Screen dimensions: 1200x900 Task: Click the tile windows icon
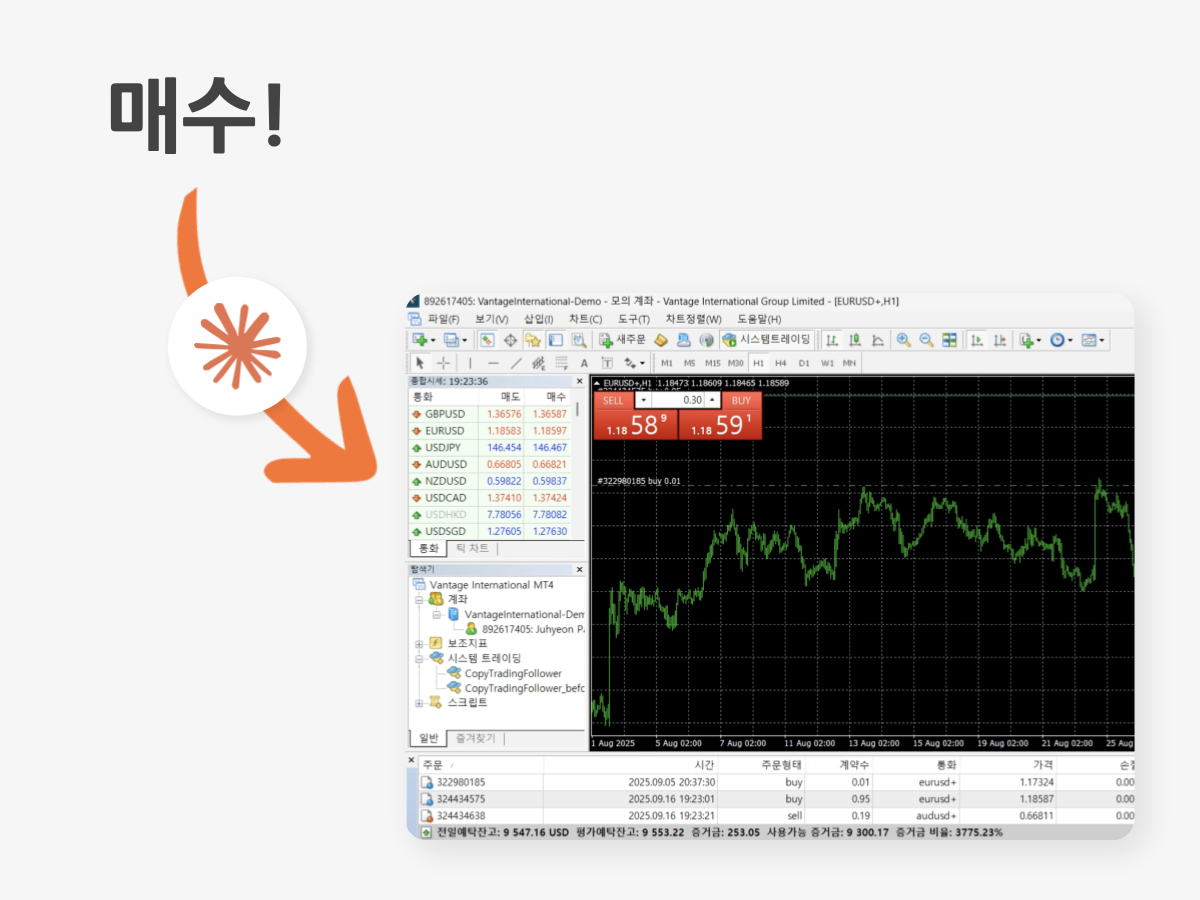949,340
